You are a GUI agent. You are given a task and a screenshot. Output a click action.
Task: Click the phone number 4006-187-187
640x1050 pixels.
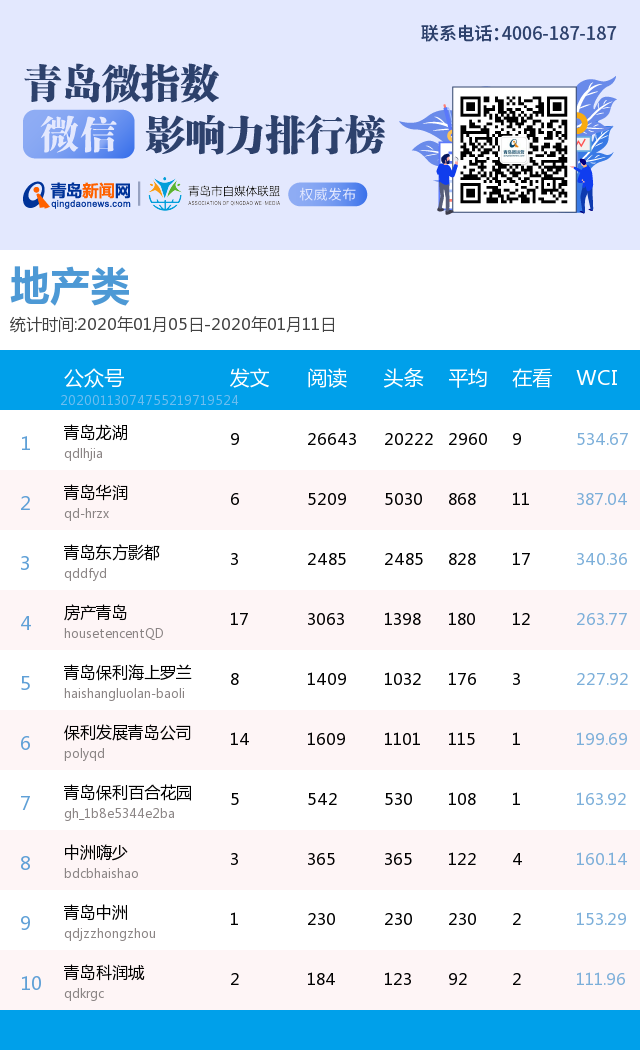559,33
